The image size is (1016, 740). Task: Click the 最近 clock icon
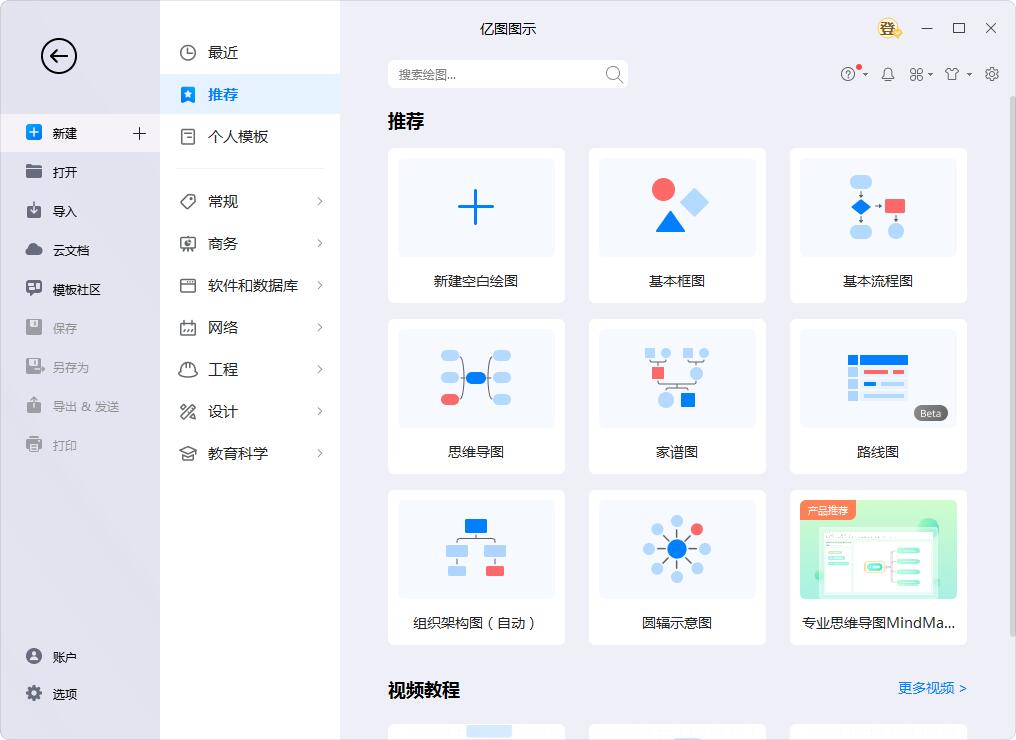tap(188, 52)
